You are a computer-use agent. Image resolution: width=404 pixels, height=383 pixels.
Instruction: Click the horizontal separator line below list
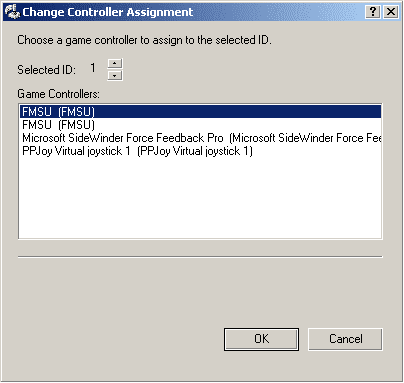(200, 257)
